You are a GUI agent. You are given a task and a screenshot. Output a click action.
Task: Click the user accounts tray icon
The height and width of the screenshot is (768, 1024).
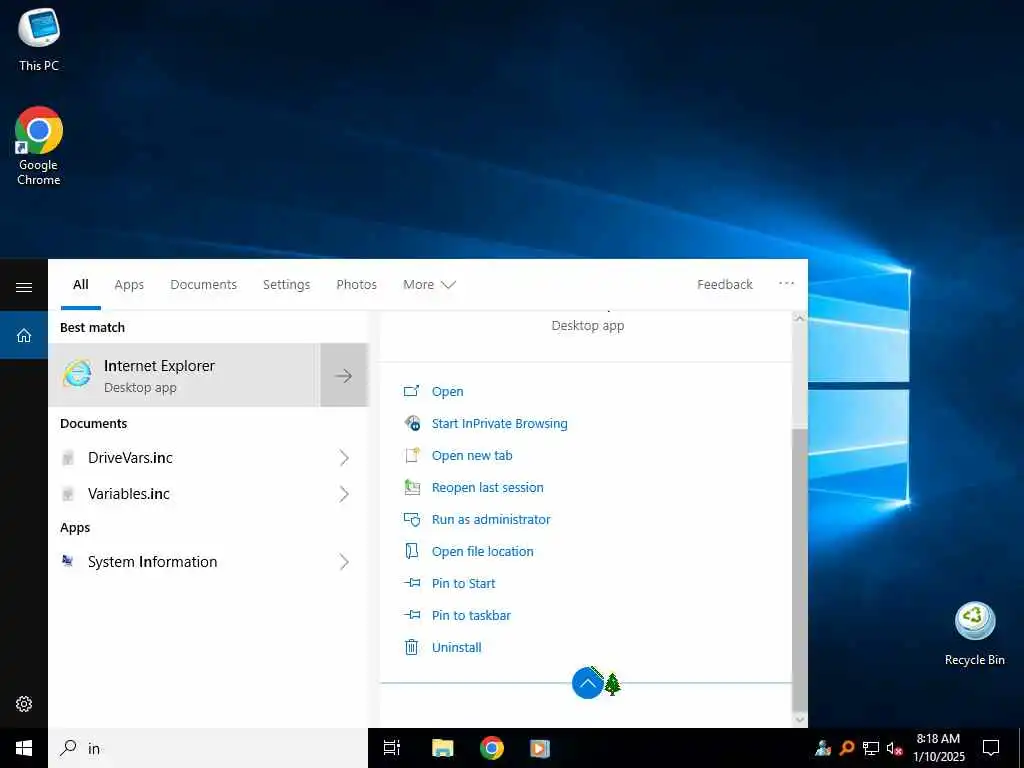coord(823,748)
